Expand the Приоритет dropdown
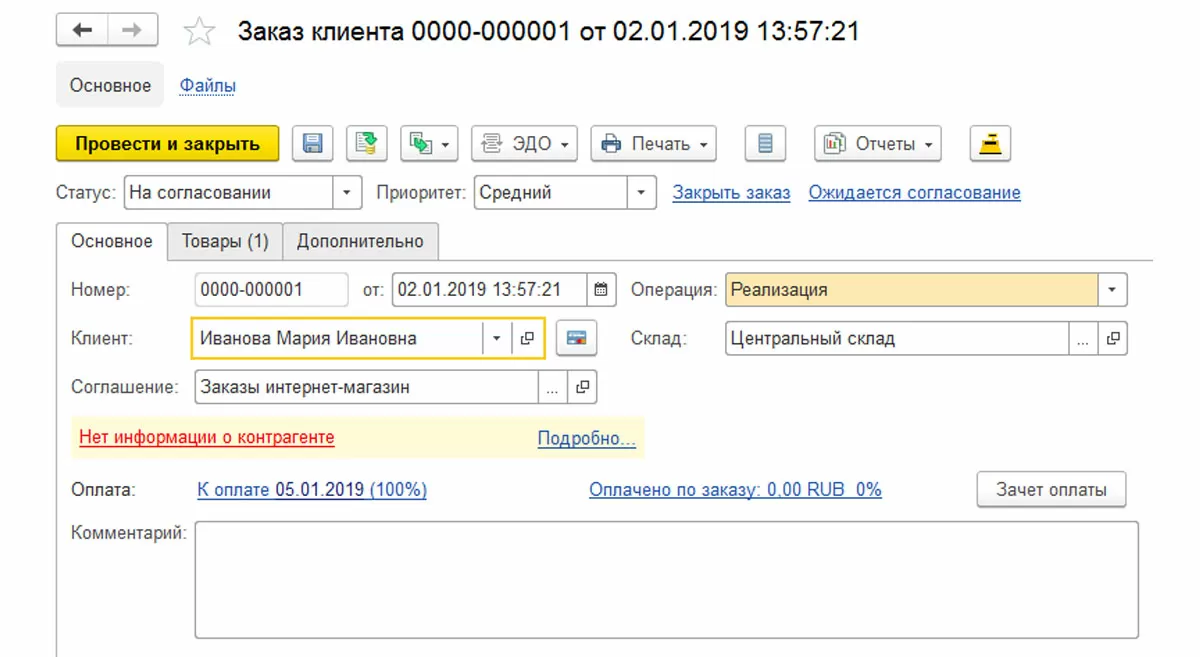1200x657 pixels. click(641, 193)
